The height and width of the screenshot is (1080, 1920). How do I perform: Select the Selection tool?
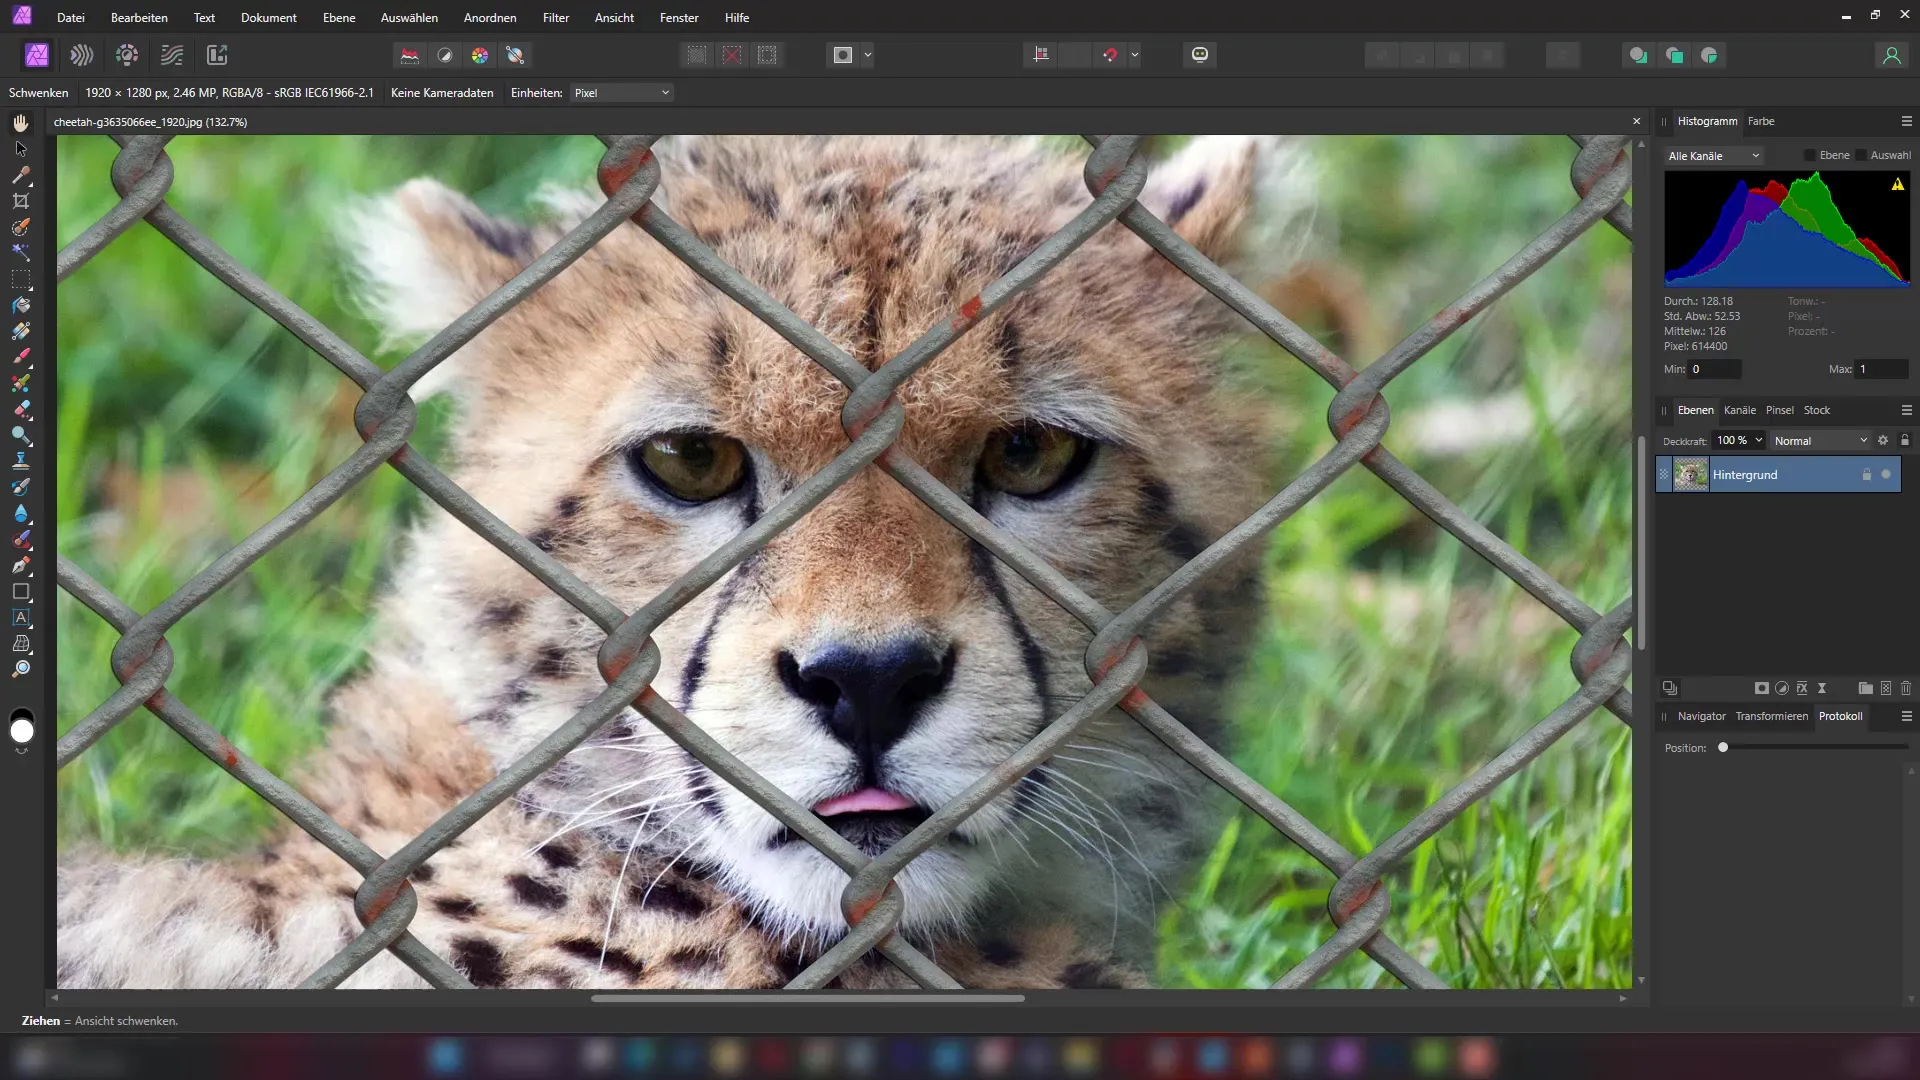[20, 146]
